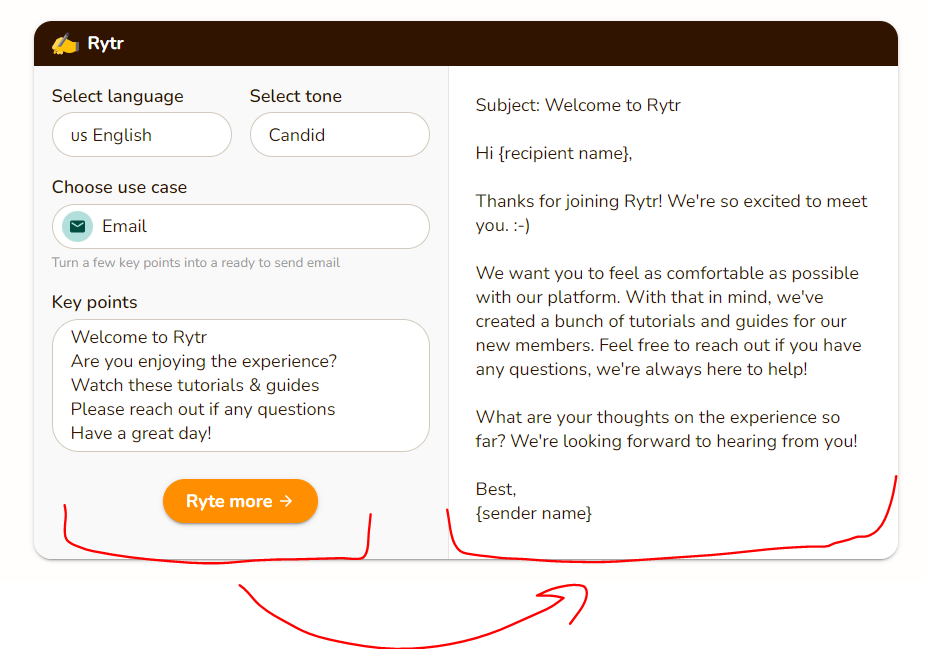927x649 pixels.
Task: Click the helper text under use case
Action: tap(195, 262)
